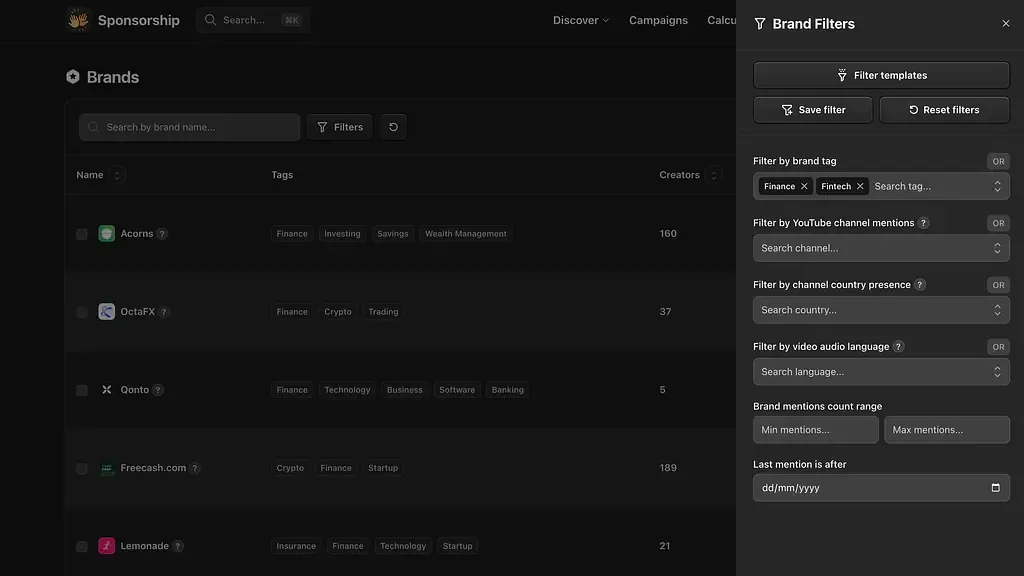The width and height of the screenshot is (1024, 576).
Task: Toggle OR mode for video audio language
Action: pyautogui.click(x=998, y=347)
